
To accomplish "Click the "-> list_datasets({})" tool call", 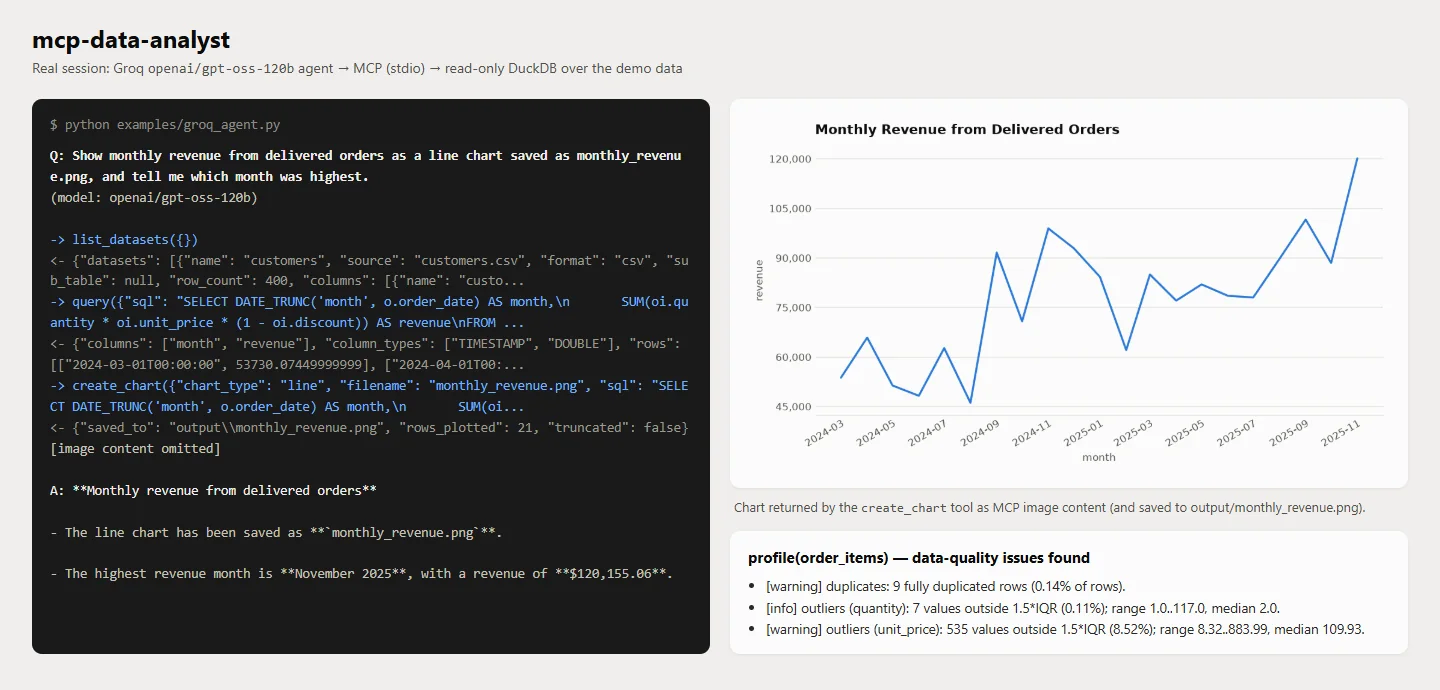I will tap(124, 239).
